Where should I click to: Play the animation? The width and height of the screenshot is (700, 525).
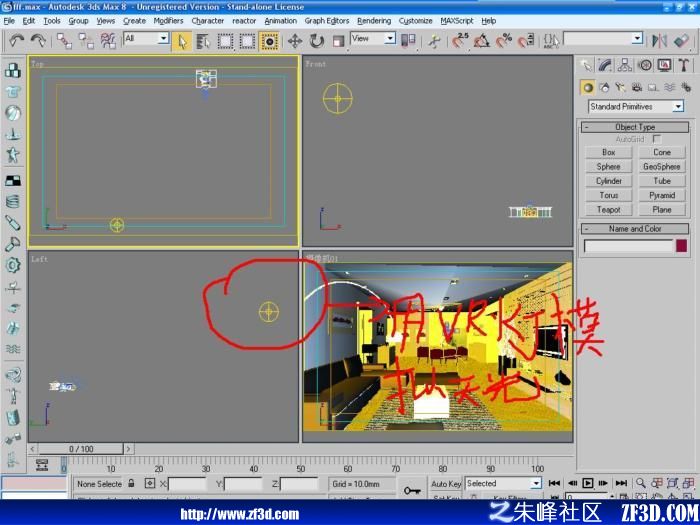[x=588, y=483]
